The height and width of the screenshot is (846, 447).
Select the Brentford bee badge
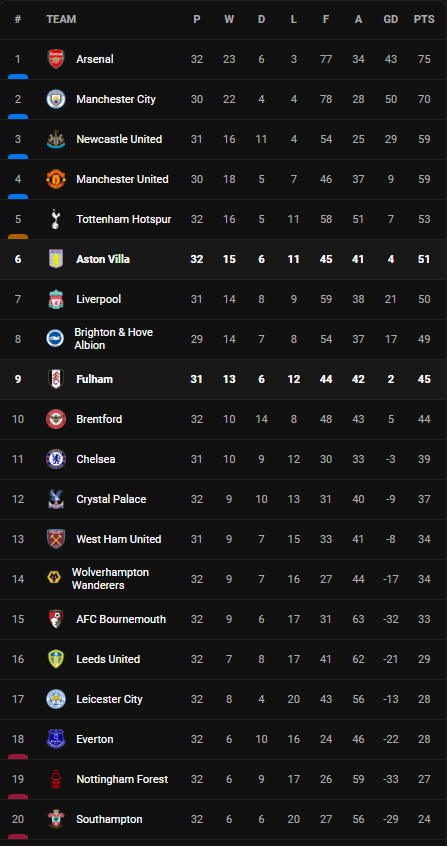[56, 419]
